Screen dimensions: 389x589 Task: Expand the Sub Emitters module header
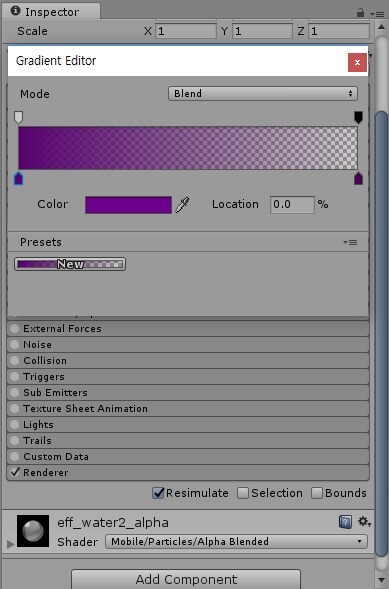[188, 393]
